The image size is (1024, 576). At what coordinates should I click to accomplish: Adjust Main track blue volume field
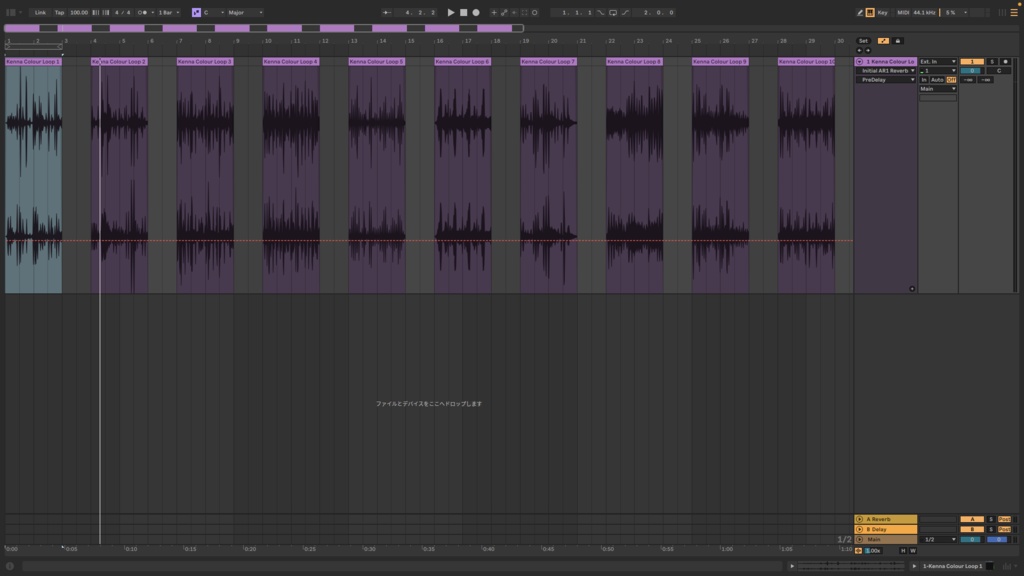(x=998, y=539)
